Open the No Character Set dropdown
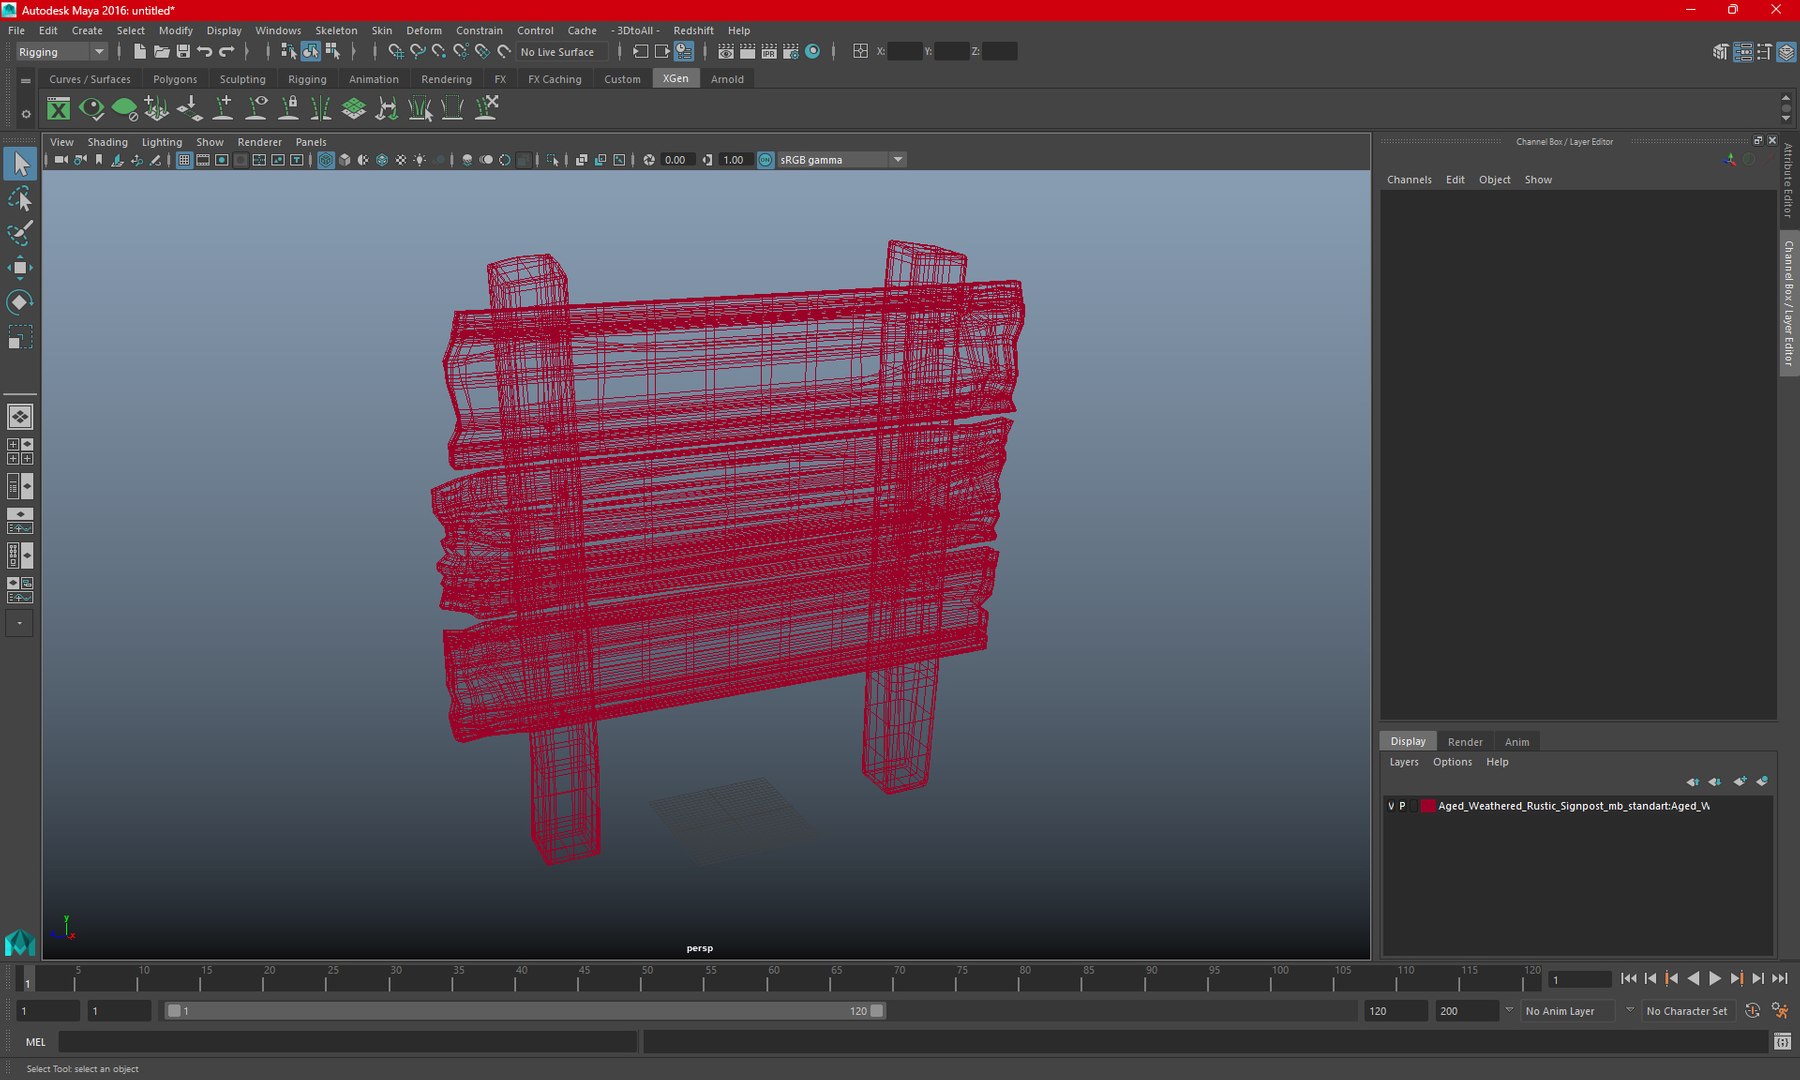Image resolution: width=1800 pixels, height=1080 pixels. [1689, 1011]
